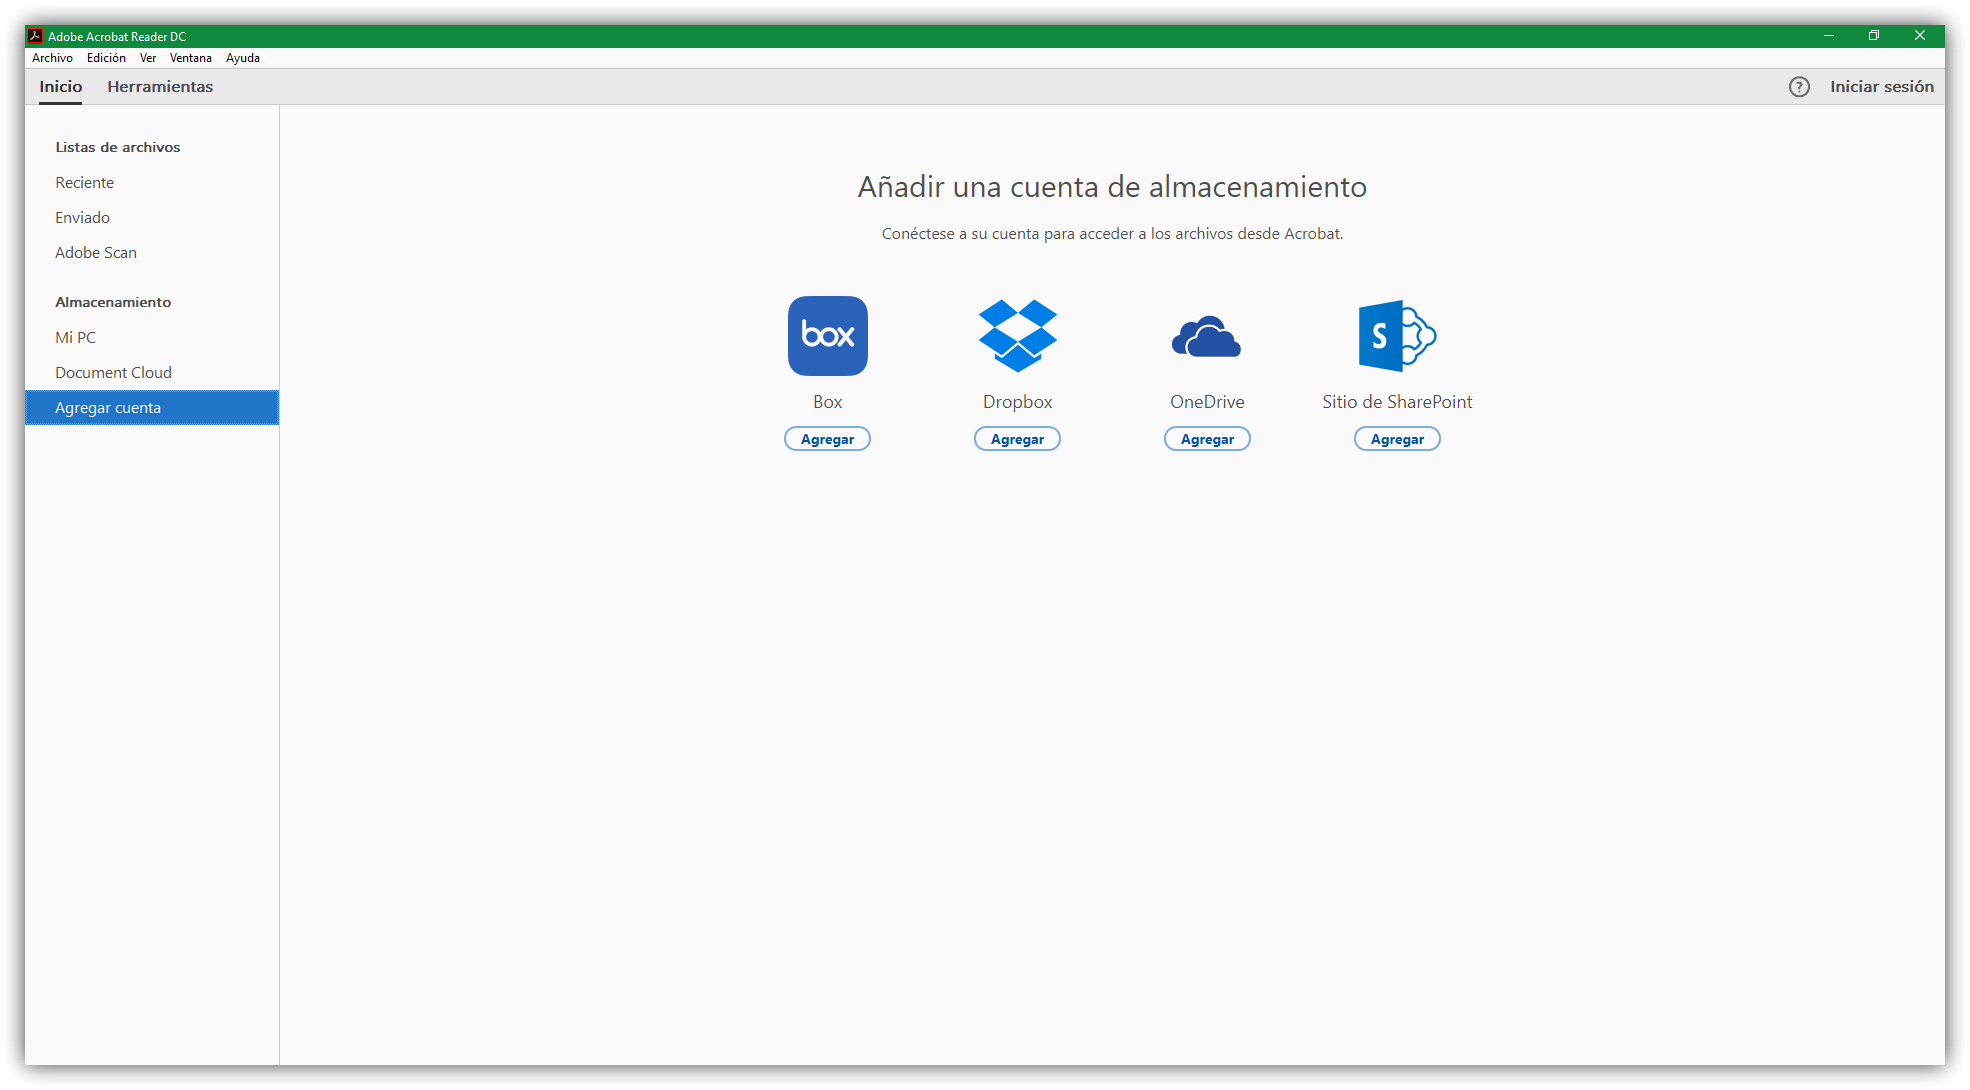Image resolution: width=1970 pixels, height=1090 pixels.
Task: Click Iniciar sesión link
Action: [x=1881, y=87]
